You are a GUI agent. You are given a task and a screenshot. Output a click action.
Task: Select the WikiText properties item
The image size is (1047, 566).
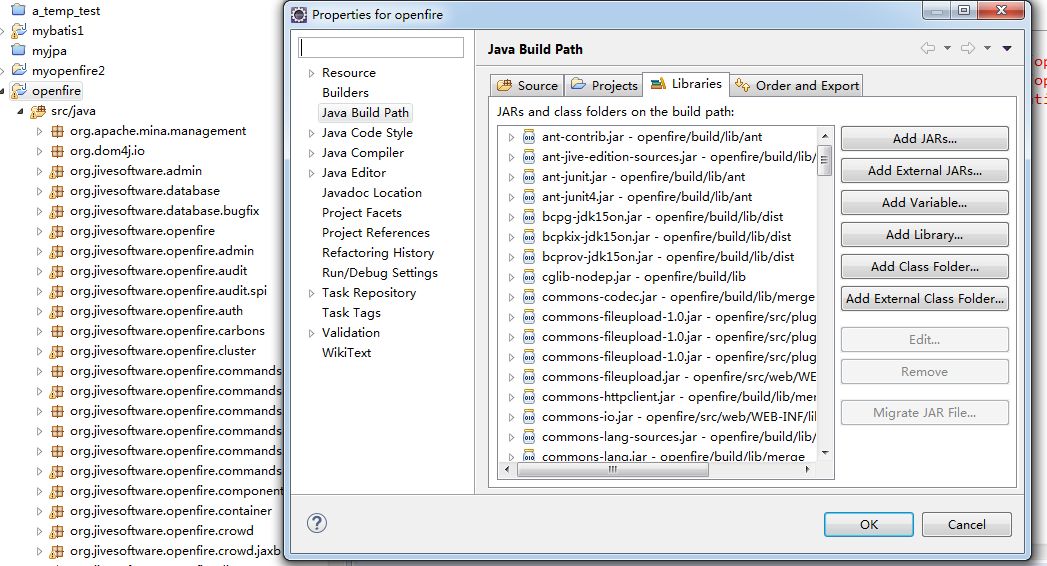tap(347, 353)
